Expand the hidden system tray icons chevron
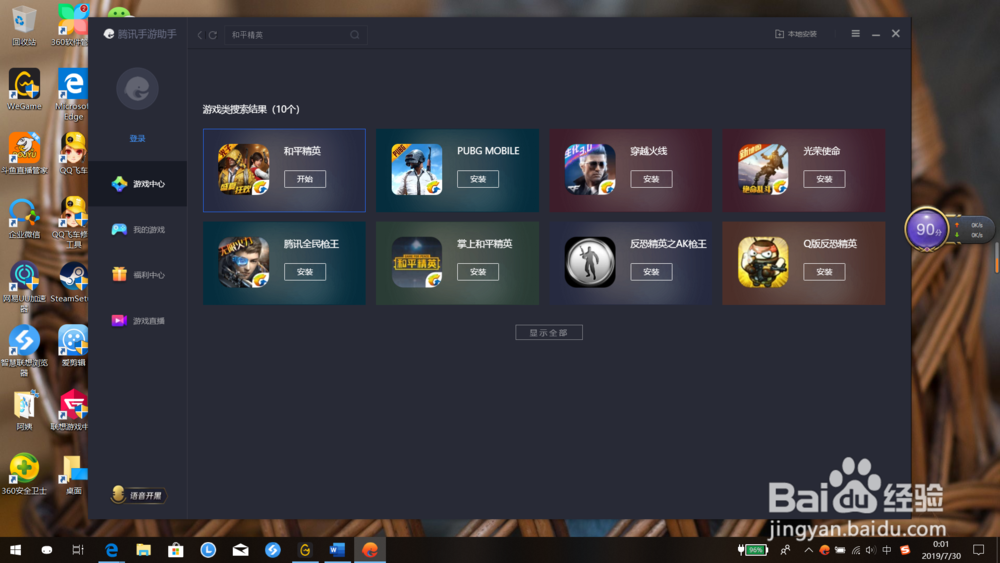The width and height of the screenshot is (1000, 563). click(808, 550)
